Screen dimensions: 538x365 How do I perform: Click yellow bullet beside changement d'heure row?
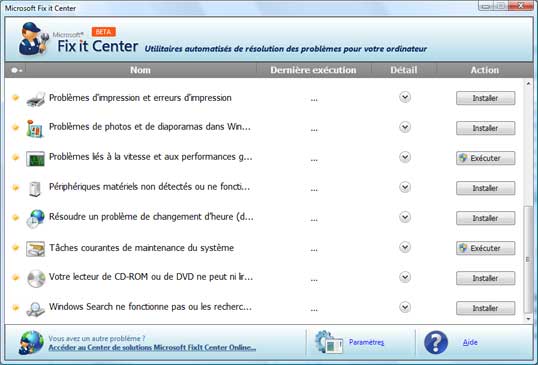pos(15,217)
